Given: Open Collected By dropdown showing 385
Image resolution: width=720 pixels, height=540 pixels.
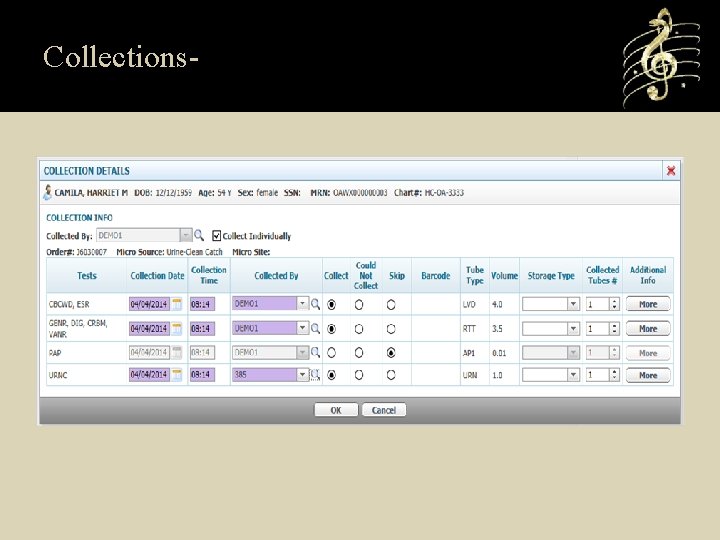Looking at the screenshot, I should (x=302, y=375).
